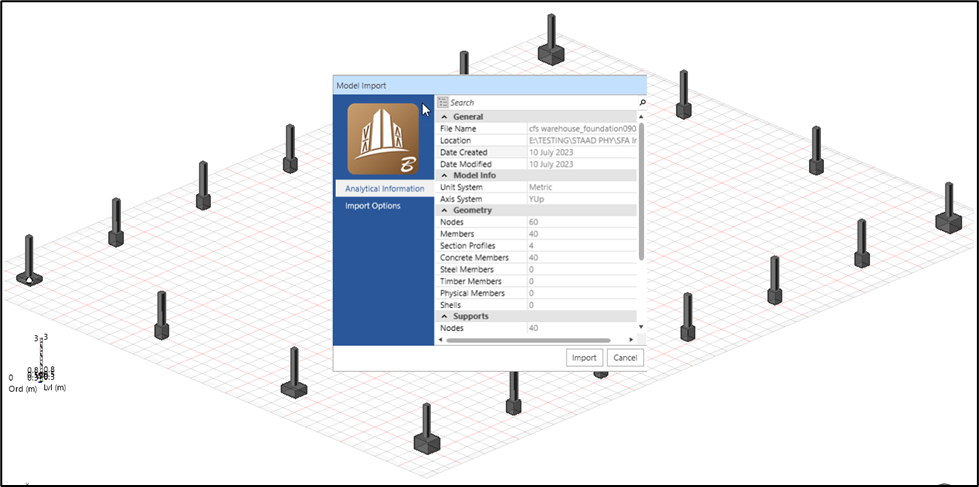The image size is (979, 487).
Task: Click the vertical scrollbar down arrow
Action: pos(641,327)
